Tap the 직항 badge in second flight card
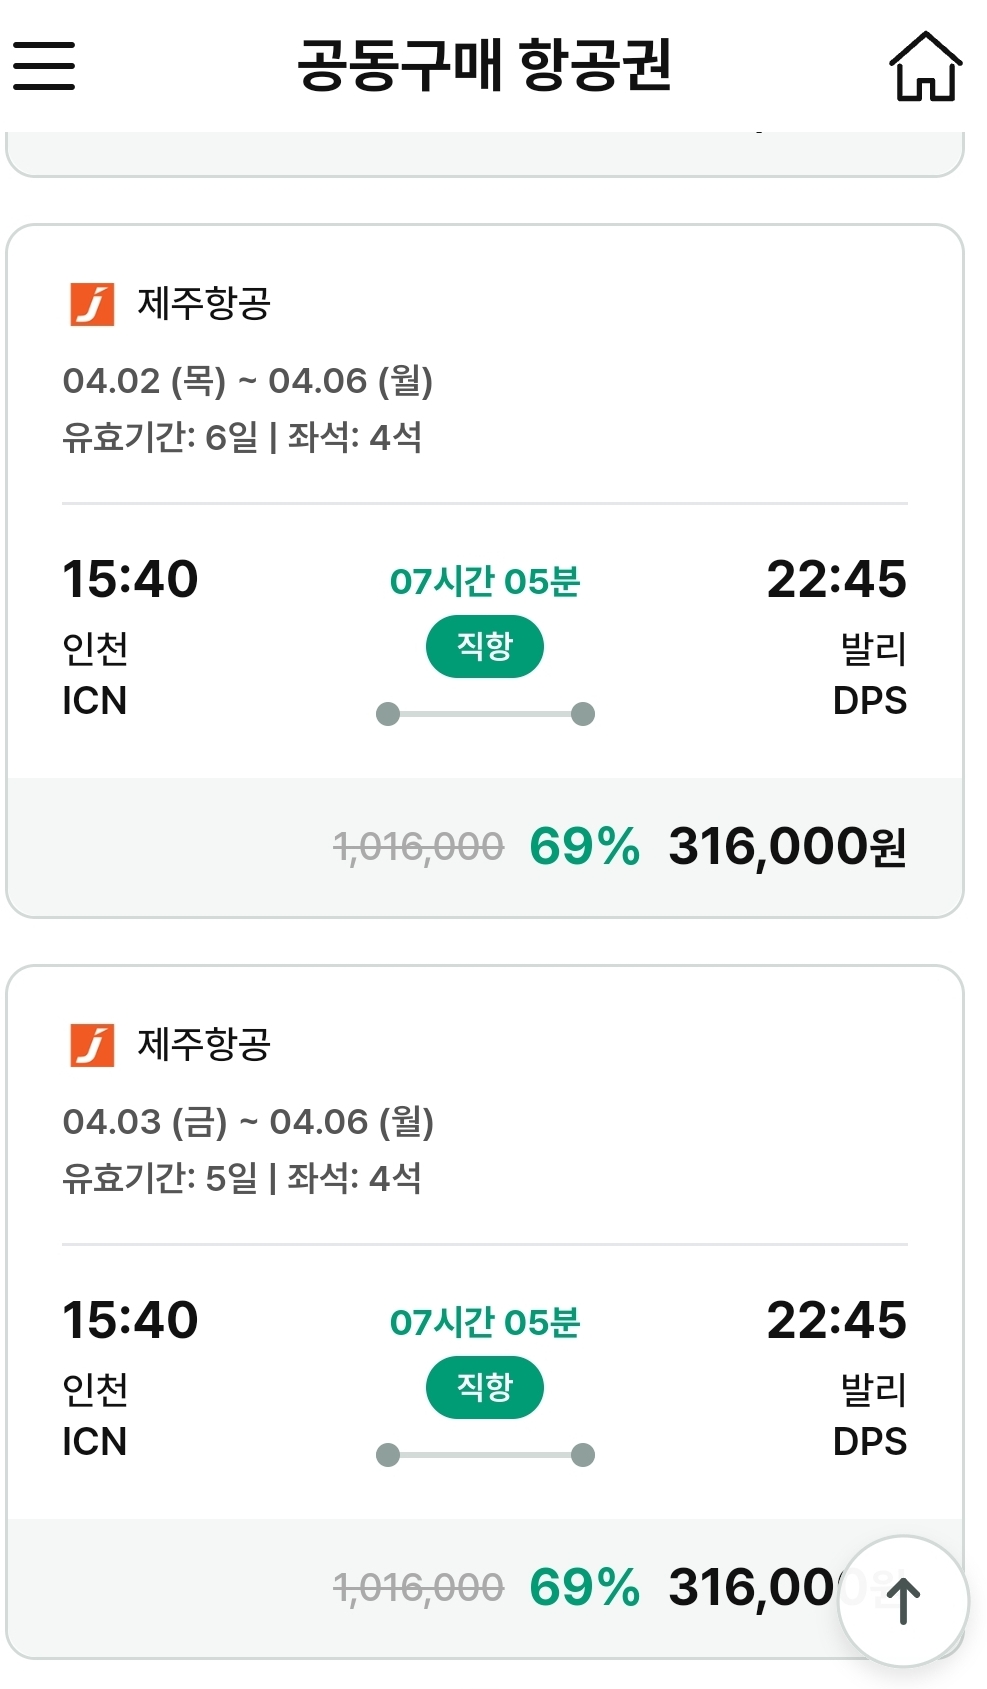 point(485,1387)
